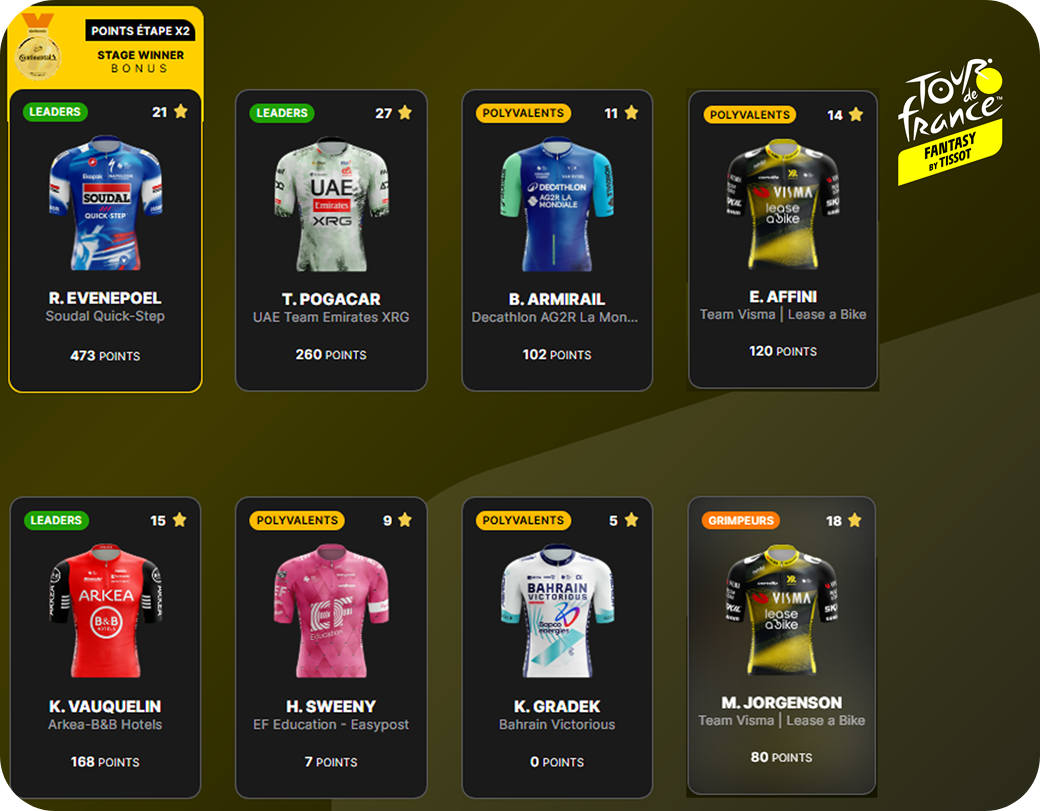Click E. Affini's 120 points label
The image size is (1040, 811).
783,351
